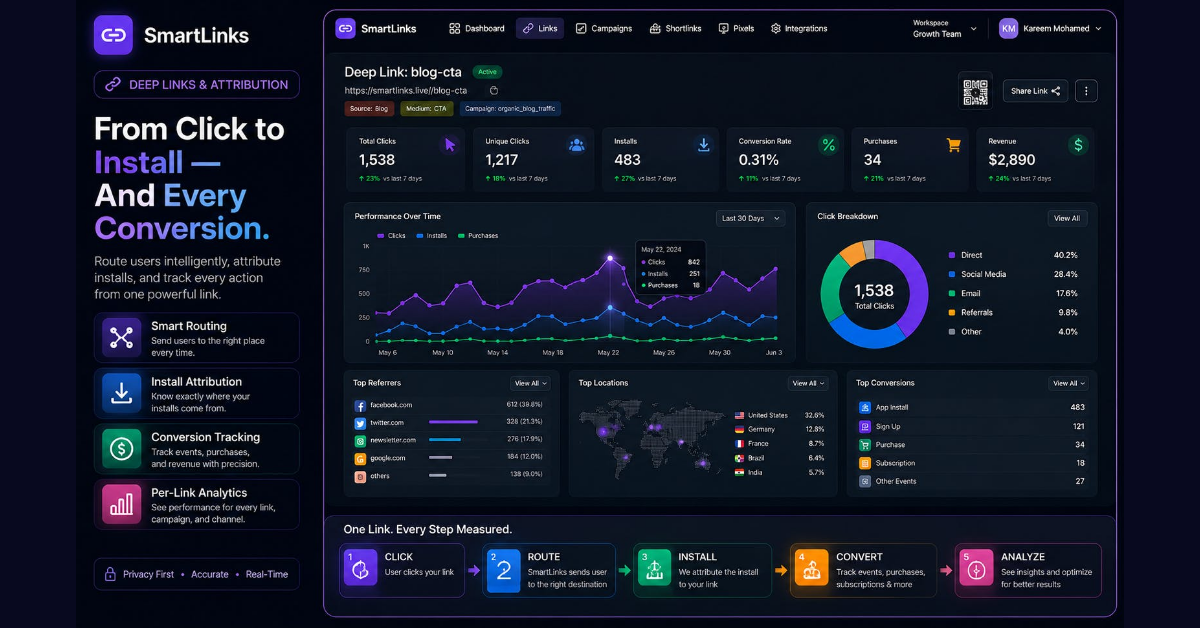The height and width of the screenshot is (628, 1200).
Task: Click the Germany flag in Top Locations
Action: [739, 429]
